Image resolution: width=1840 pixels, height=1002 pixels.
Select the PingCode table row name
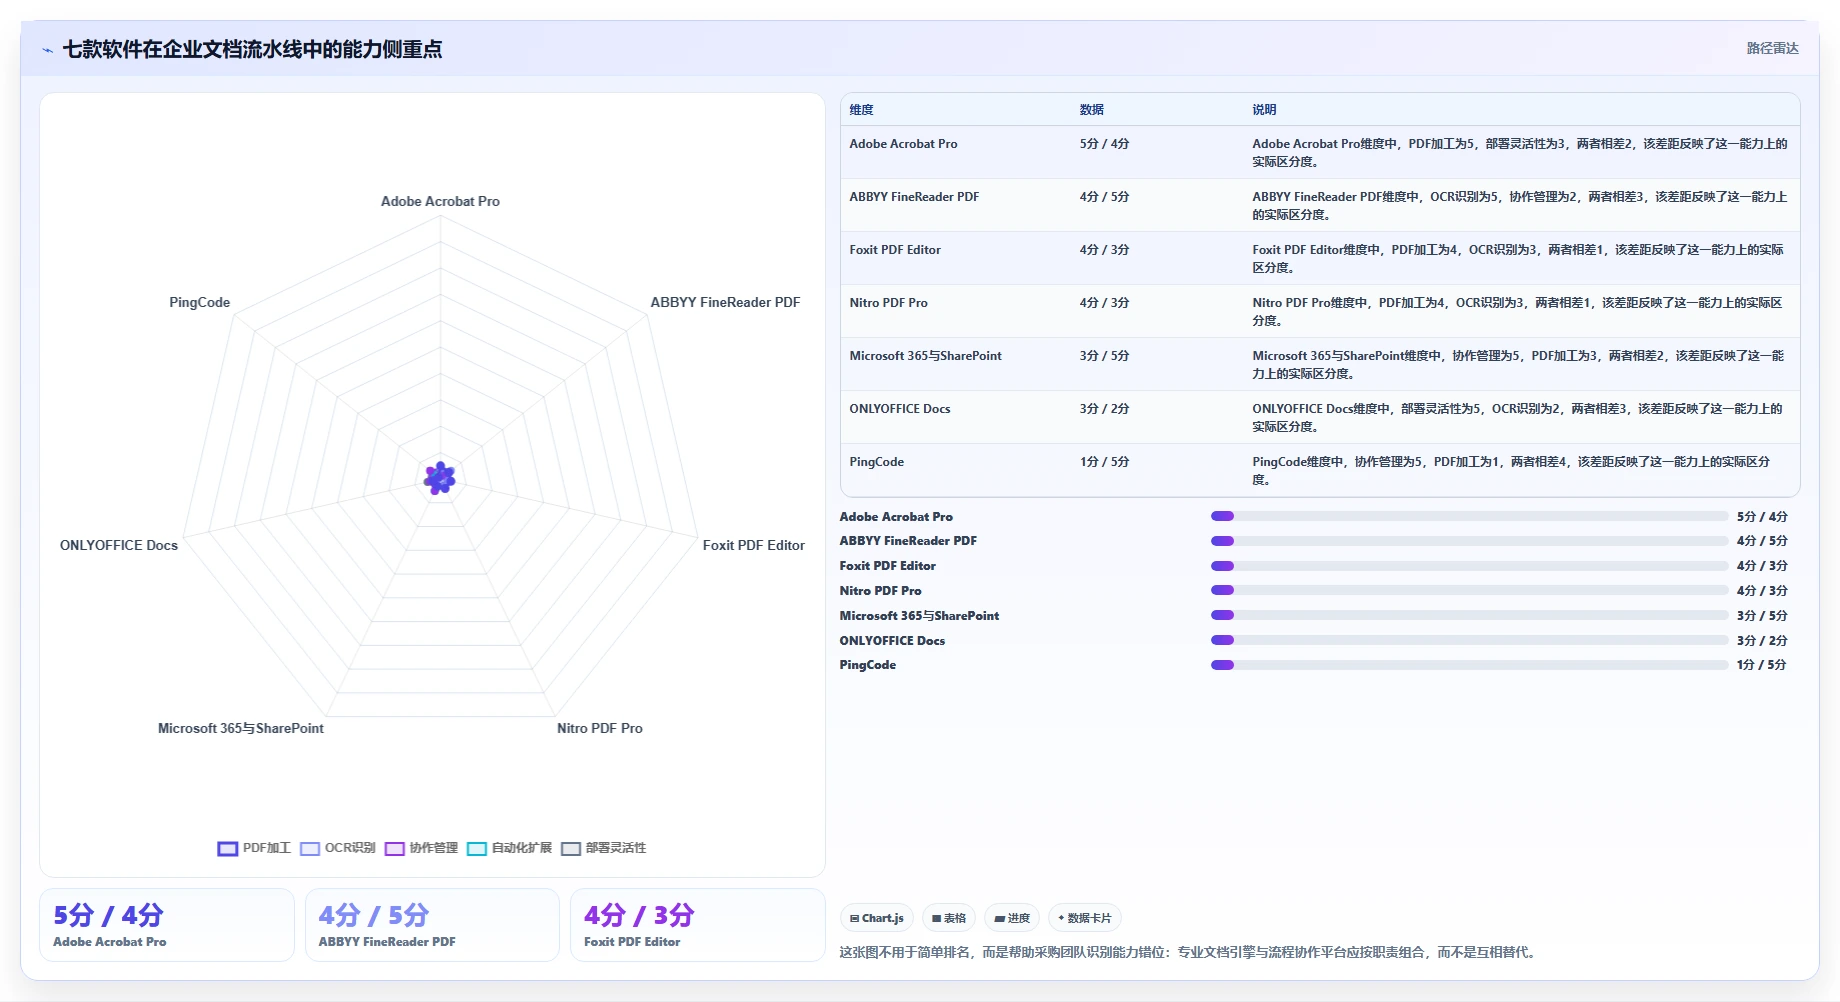[876, 462]
